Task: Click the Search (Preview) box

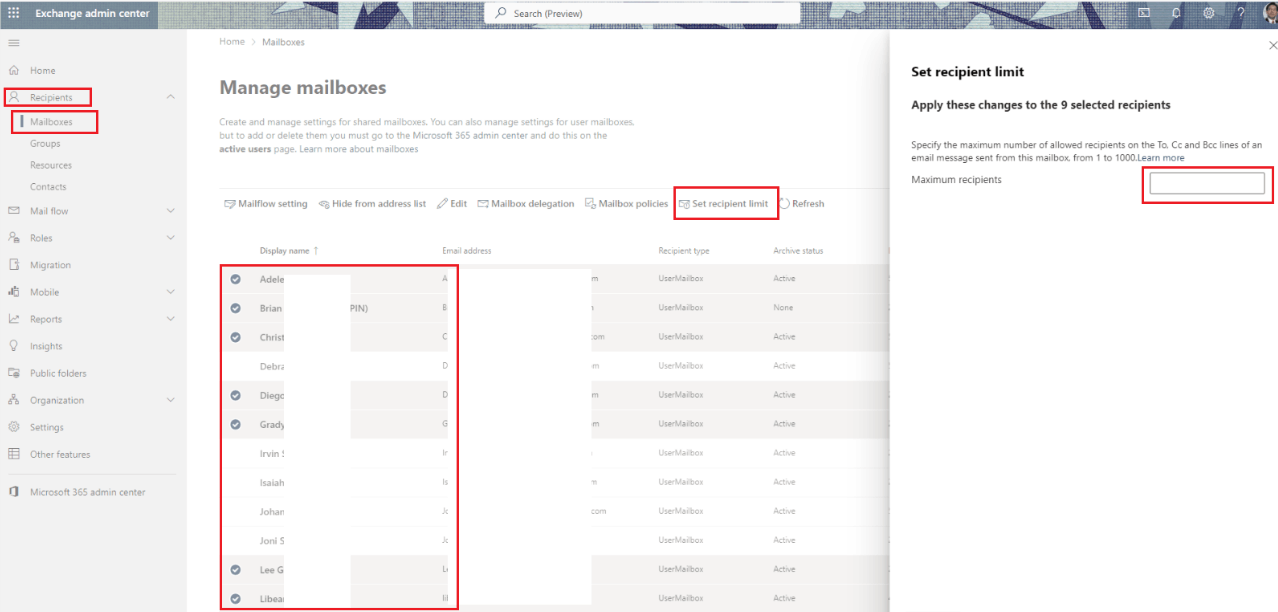Action: click(x=642, y=13)
